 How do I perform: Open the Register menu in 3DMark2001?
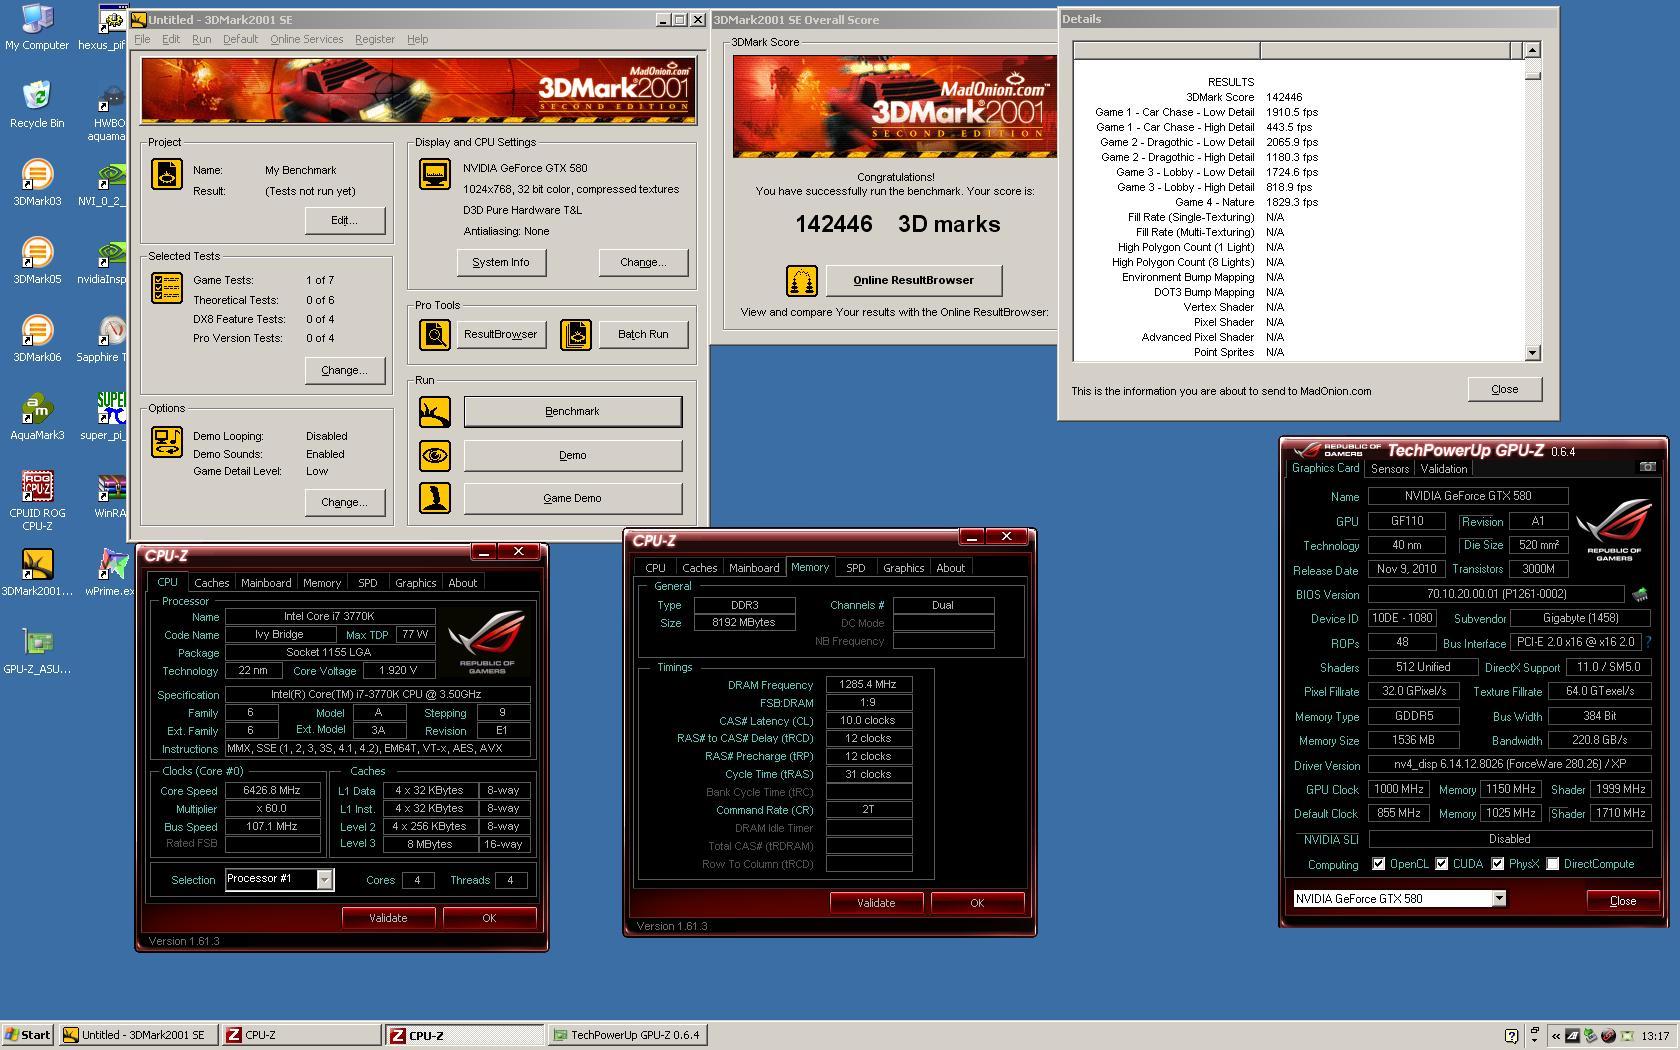(374, 39)
